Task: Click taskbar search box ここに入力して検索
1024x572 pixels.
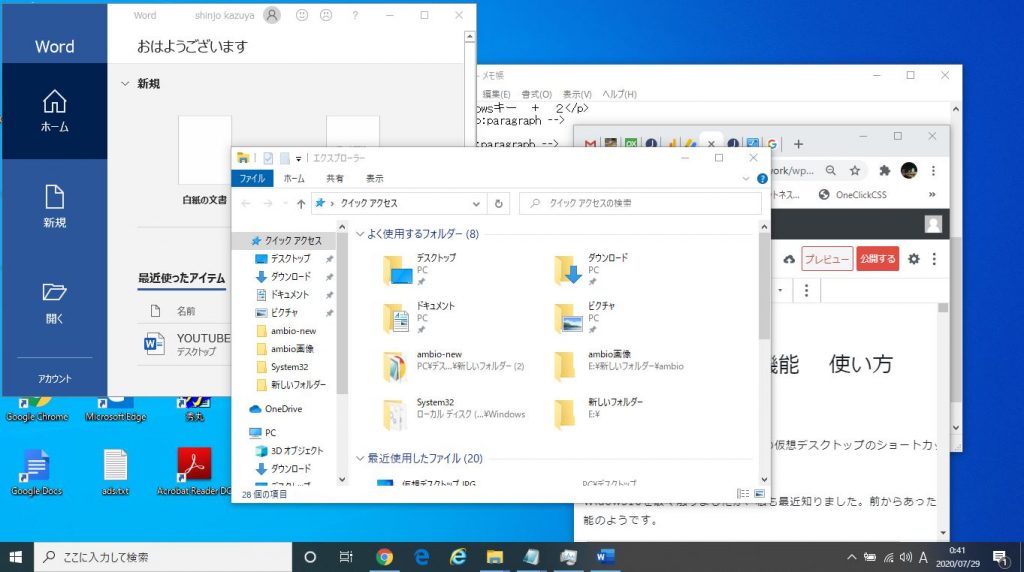Action: click(163, 557)
